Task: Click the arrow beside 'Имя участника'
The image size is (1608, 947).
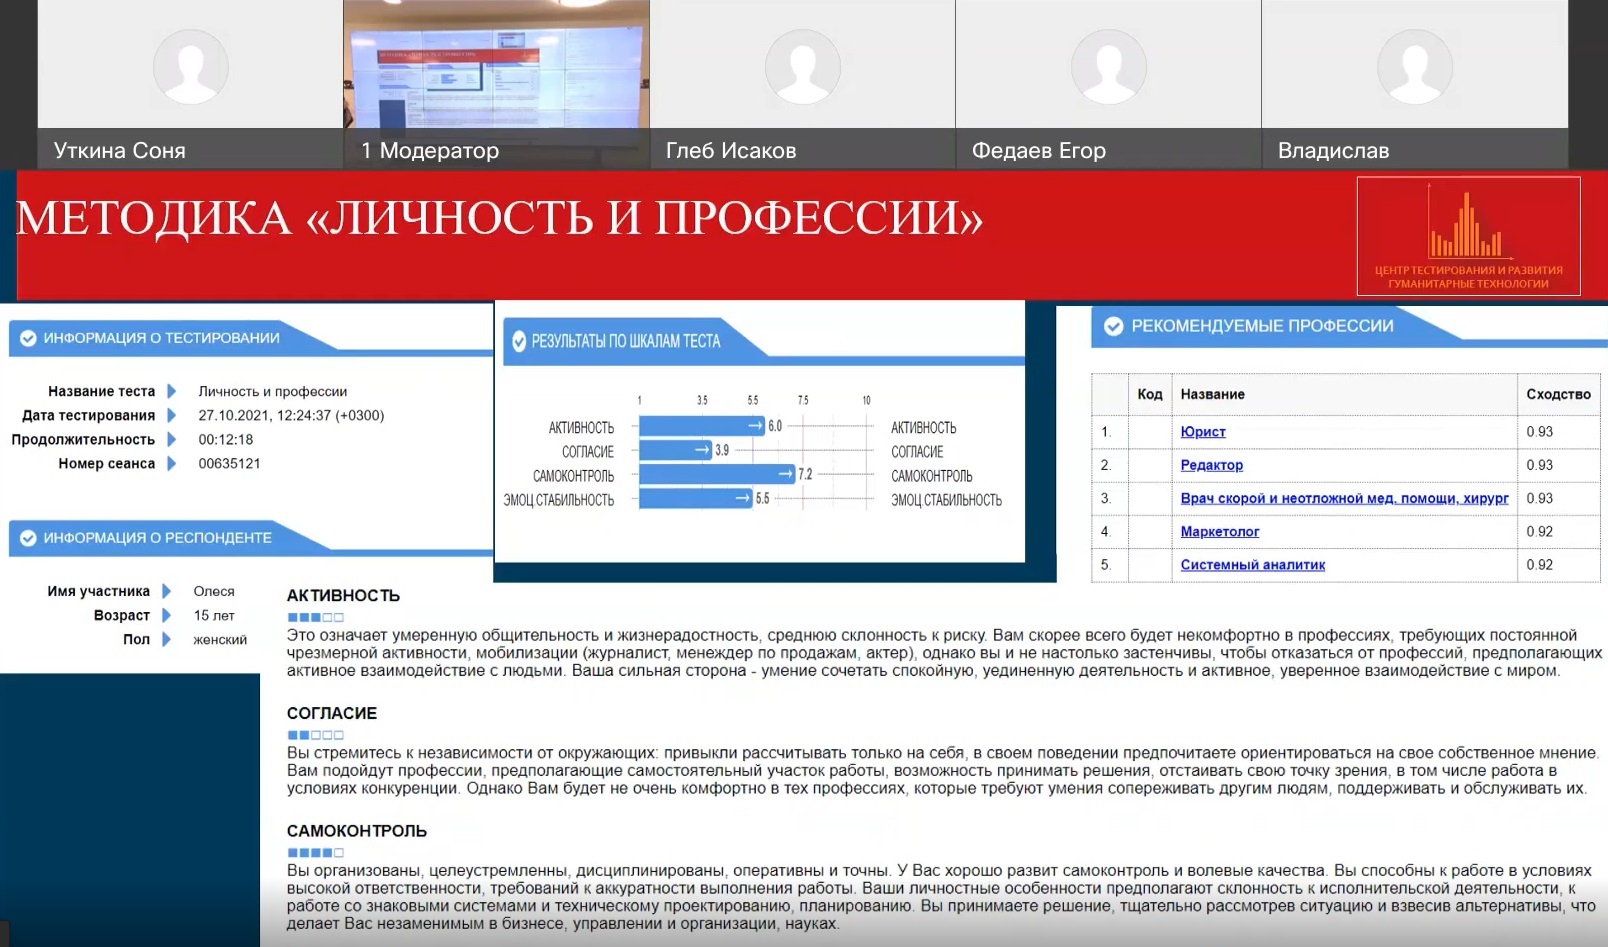Action: pos(166,592)
